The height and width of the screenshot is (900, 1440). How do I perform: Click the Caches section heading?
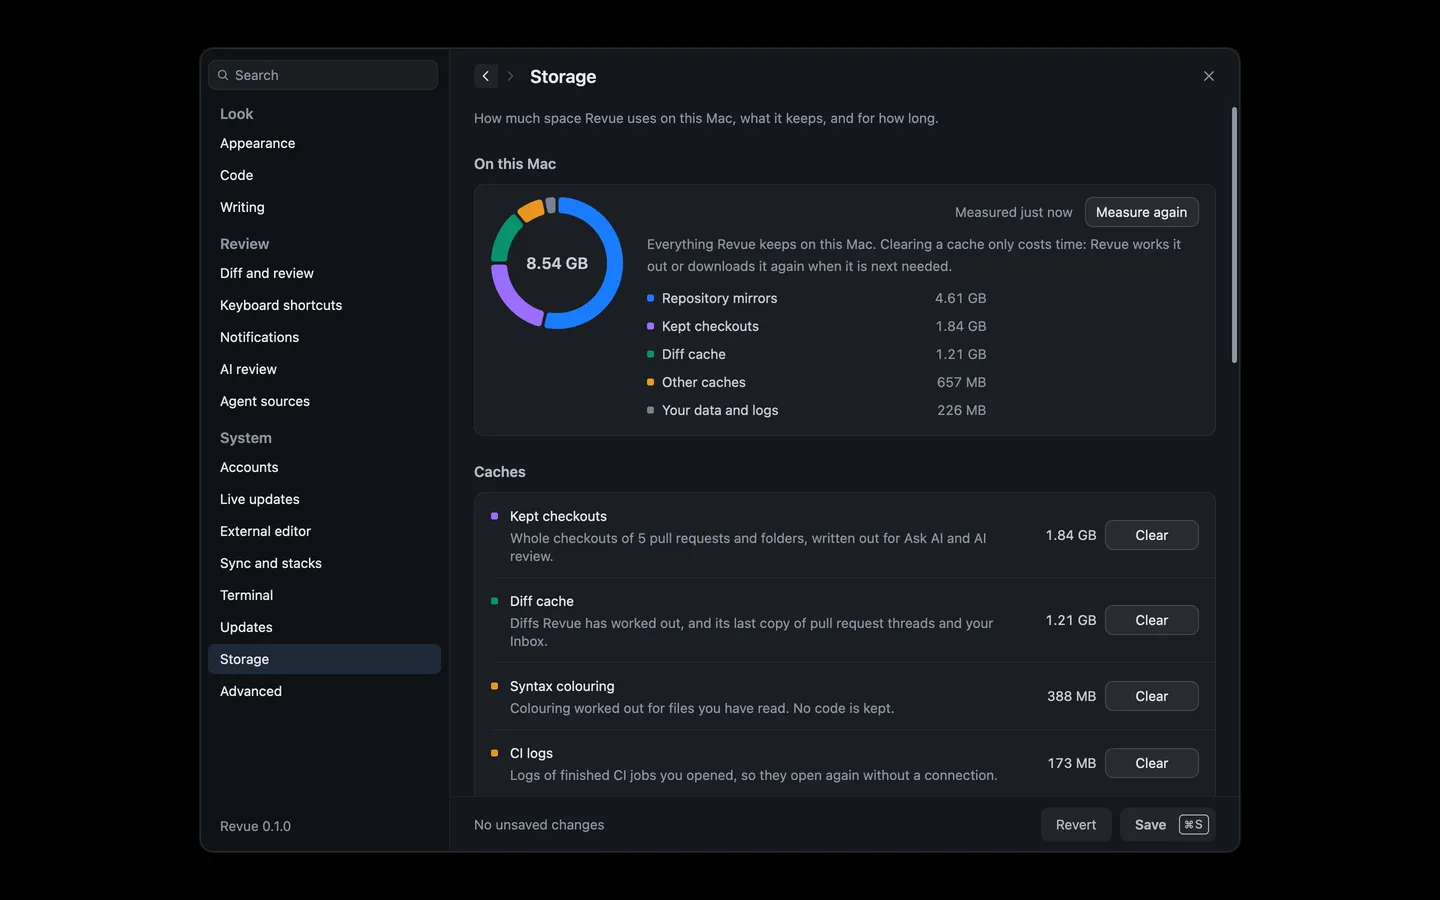point(499,472)
